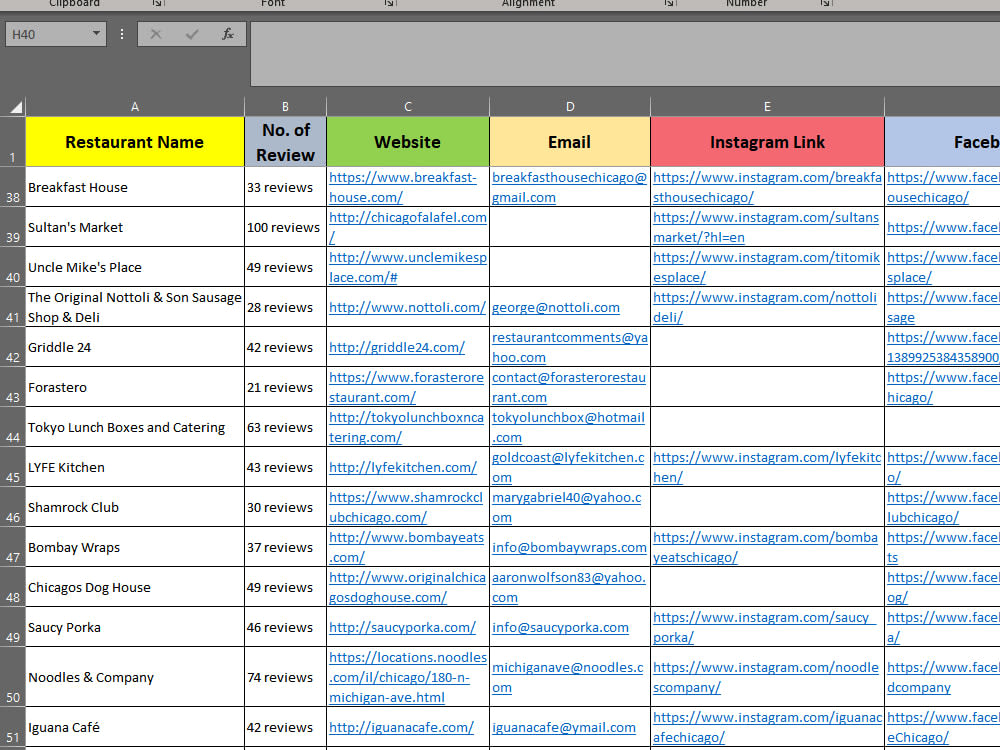This screenshot has height=750, width=1000.
Task: Select column A header
Action: 135,107
